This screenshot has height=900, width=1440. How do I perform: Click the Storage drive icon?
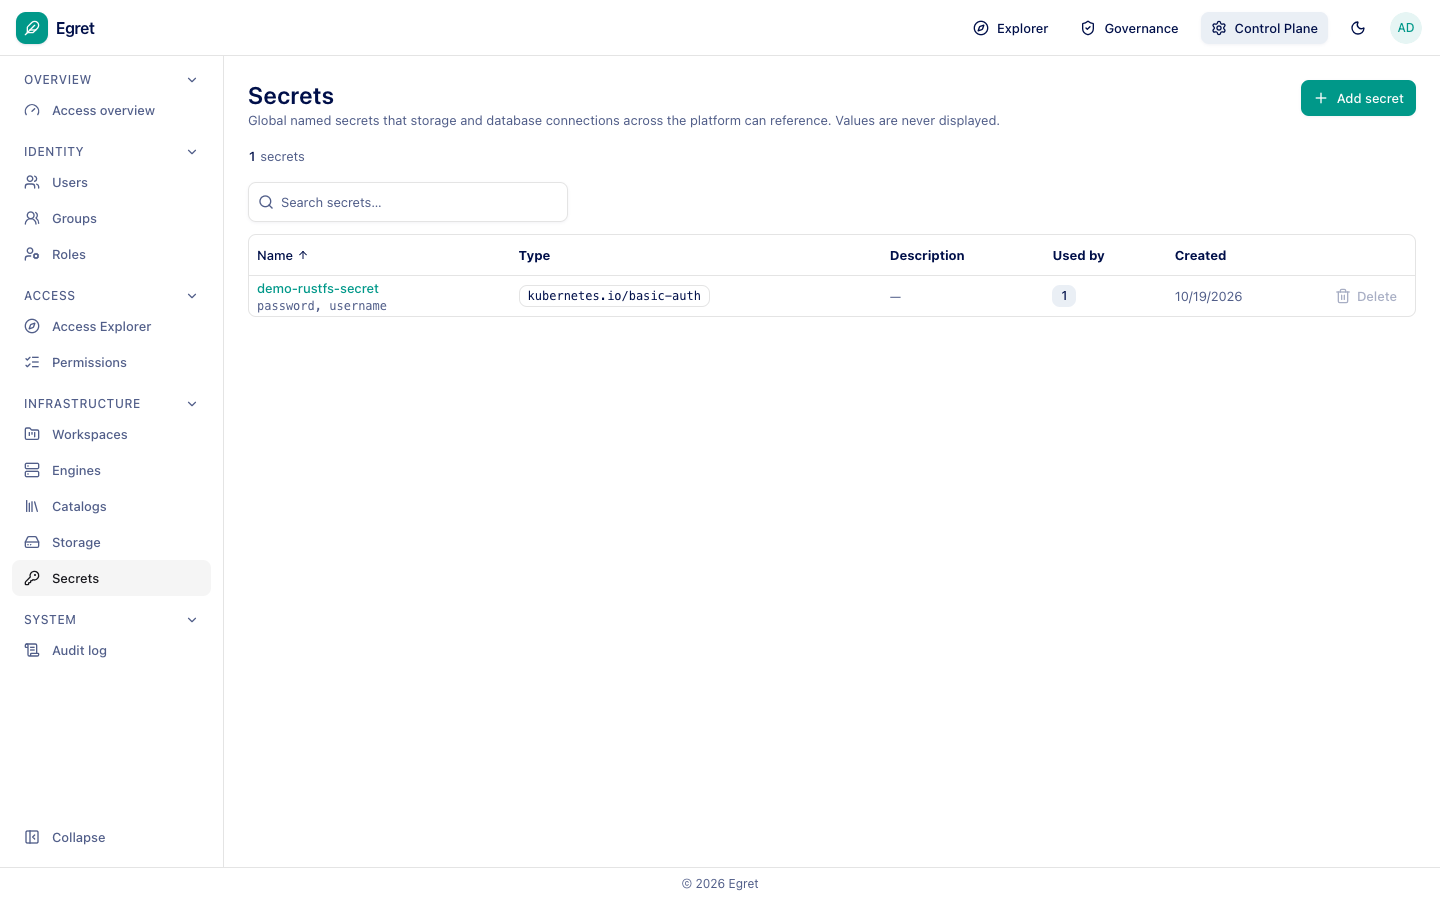point(32,542)
